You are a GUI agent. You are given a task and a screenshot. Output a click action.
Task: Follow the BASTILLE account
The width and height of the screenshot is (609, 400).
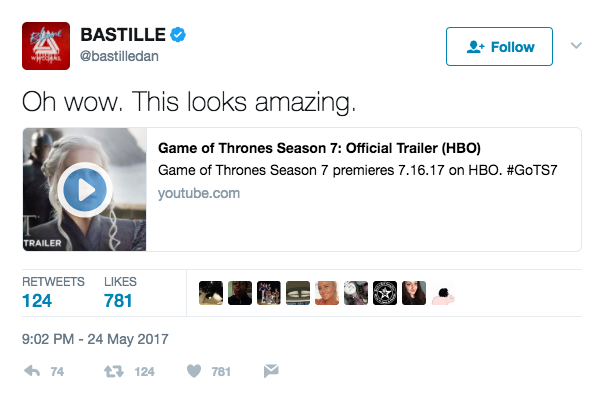point(499,47)
